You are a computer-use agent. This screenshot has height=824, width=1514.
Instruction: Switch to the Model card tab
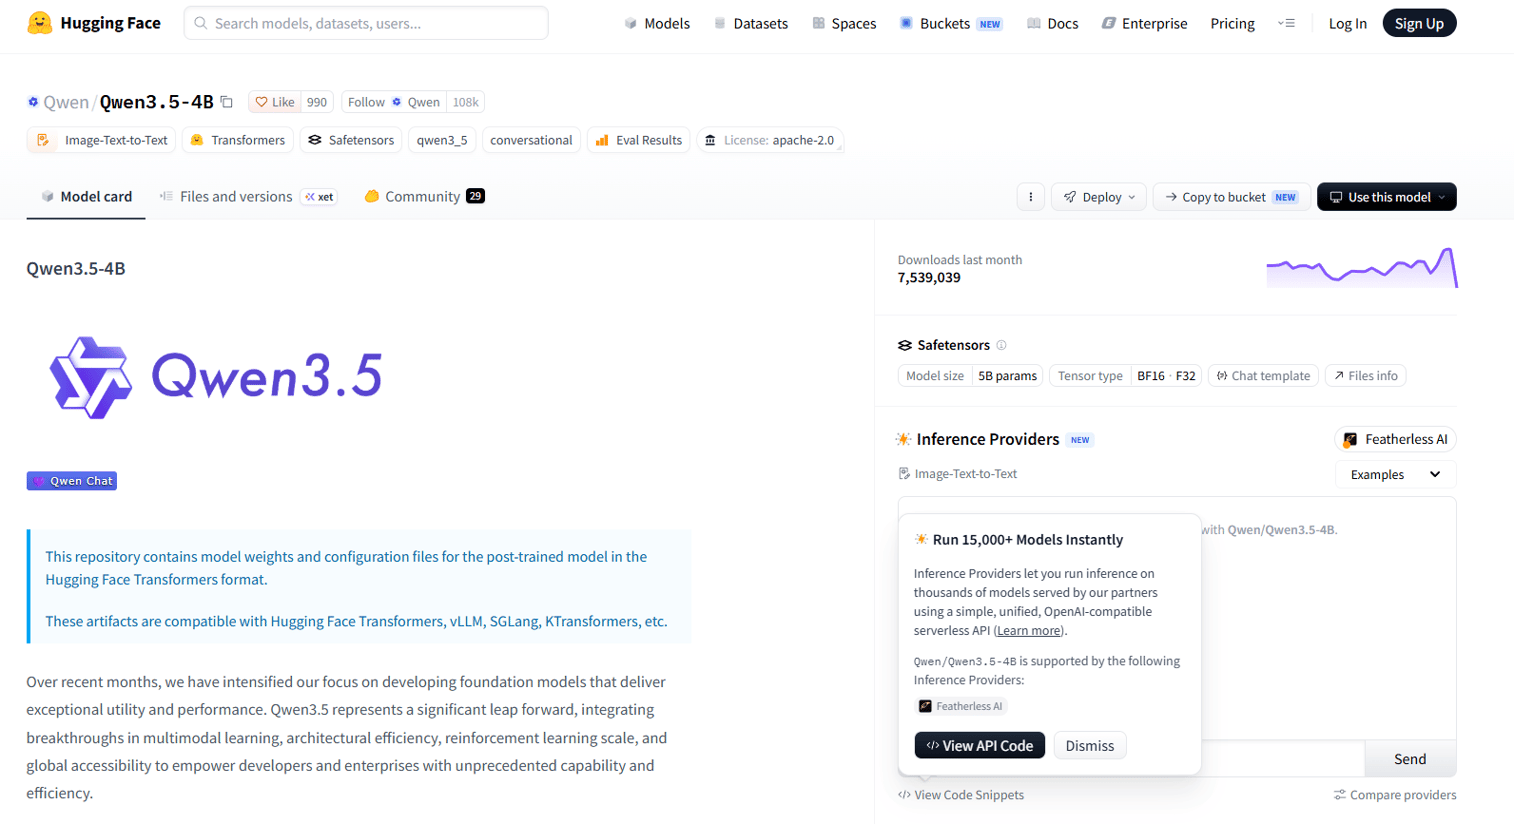coord(86,197)
